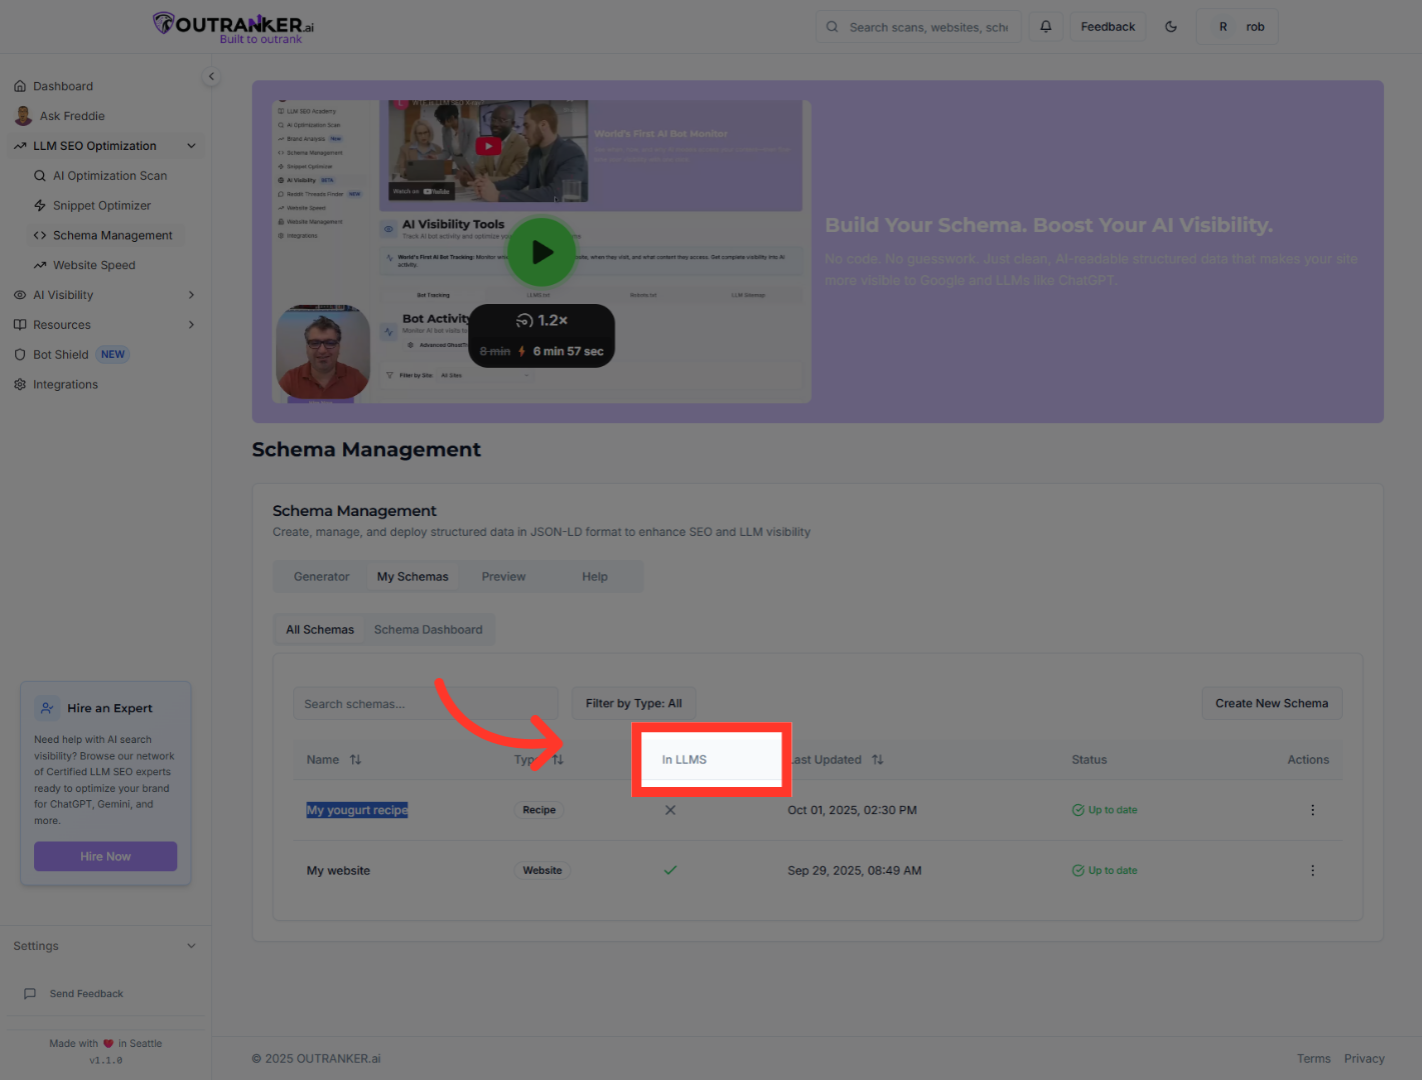Click the magnifier icon in the top search bar

point(832,27)
